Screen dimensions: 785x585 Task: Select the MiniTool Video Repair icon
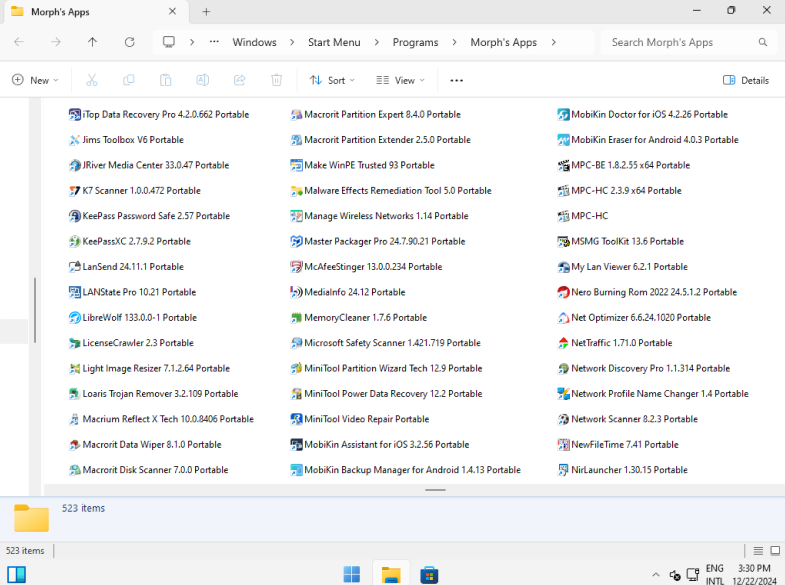click(296, 419)
